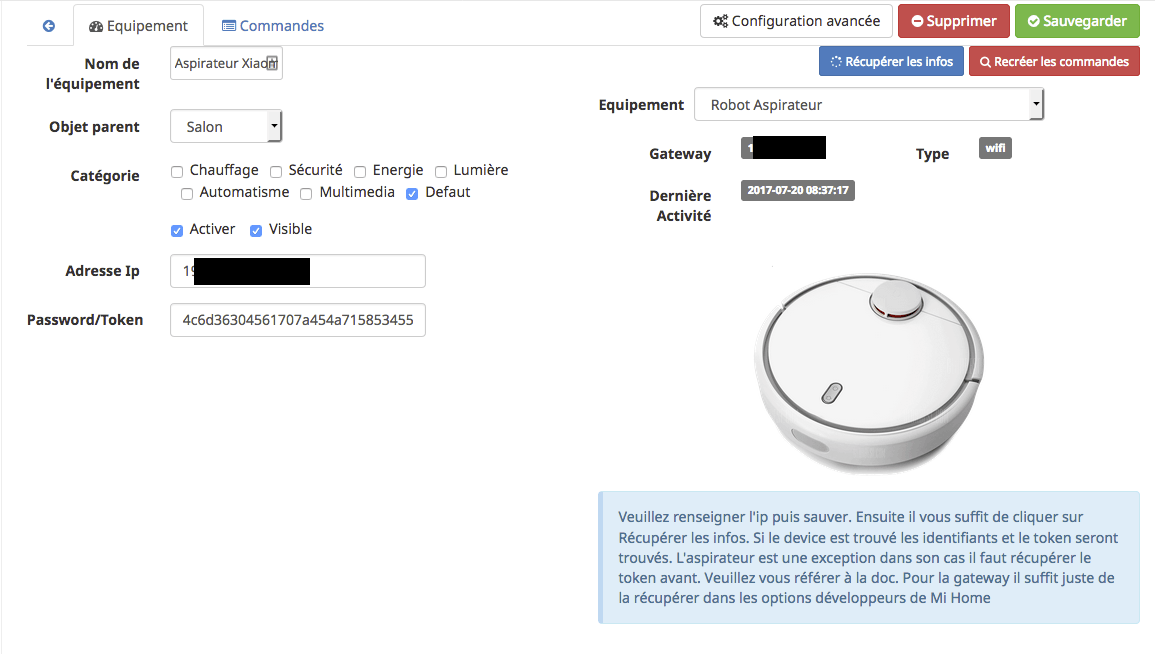Viewport: 1155px width, 654px height.
Task: Uncheck the Defaut category checkbox
Action: click(x=412, y=194)
